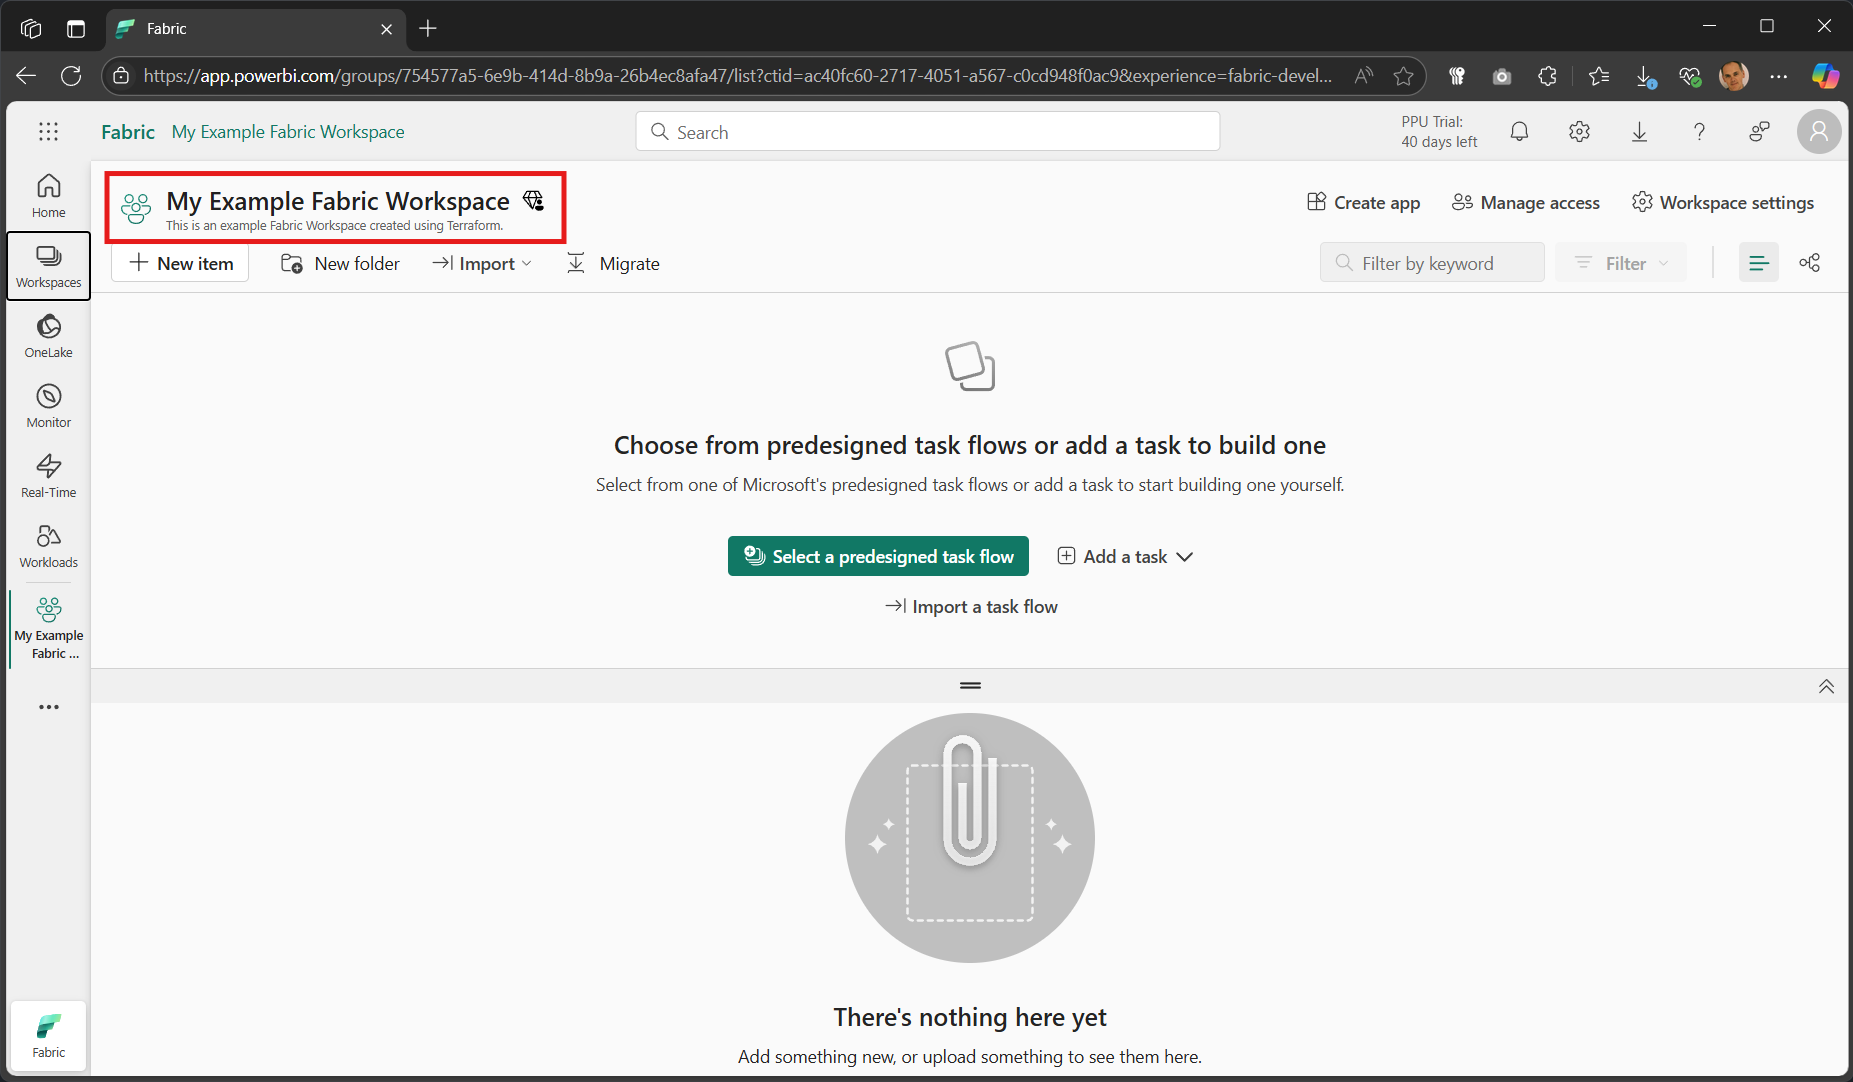Switch to list view

point(1758,263)
